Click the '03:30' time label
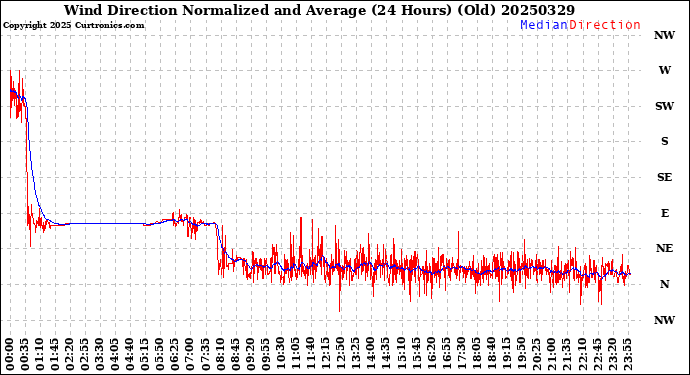Viewport: 690px width, 375px height. [100, 354]
